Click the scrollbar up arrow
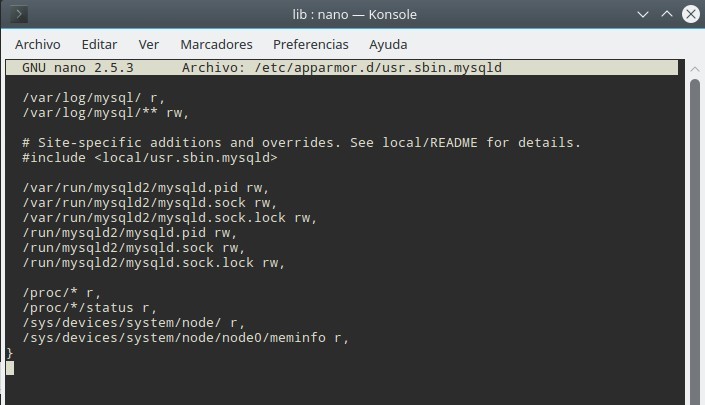Screen dimensions: 705x405 pyautogui.click(x=695, y=69)
